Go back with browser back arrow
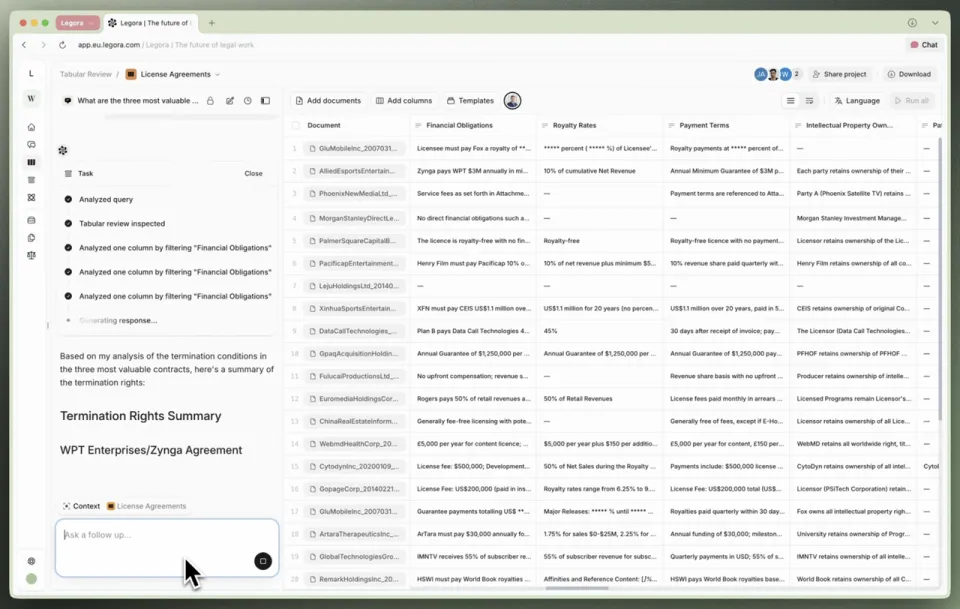The height and width of the screenshot is (609, 960). pos(24,45)
